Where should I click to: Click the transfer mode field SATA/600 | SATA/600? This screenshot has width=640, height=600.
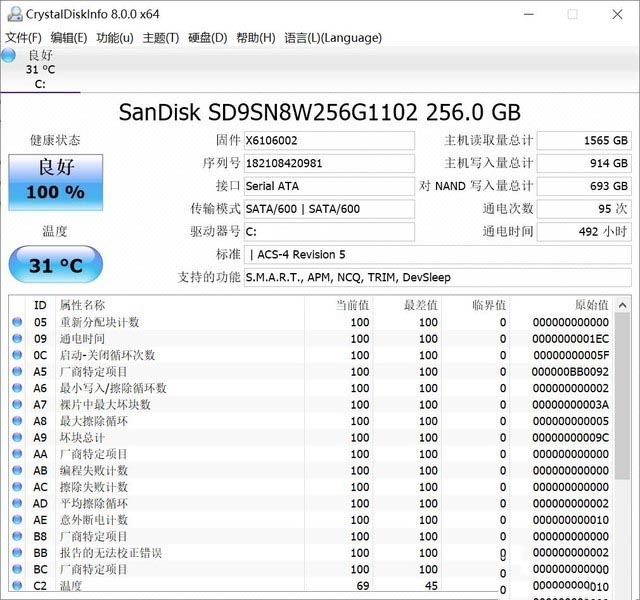pos(329,209)
